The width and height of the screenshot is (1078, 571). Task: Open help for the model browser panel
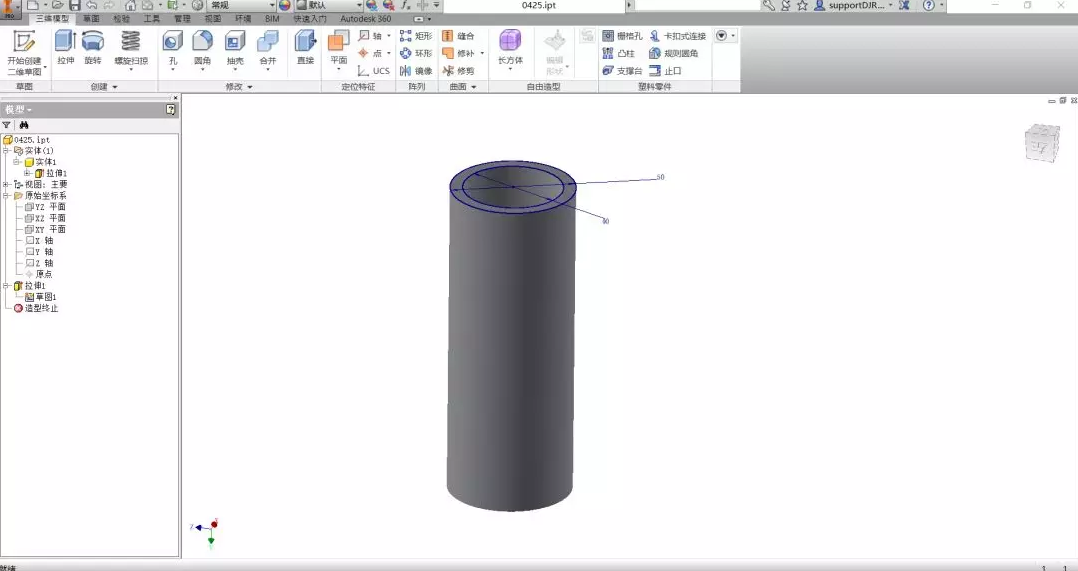point(170,109)
